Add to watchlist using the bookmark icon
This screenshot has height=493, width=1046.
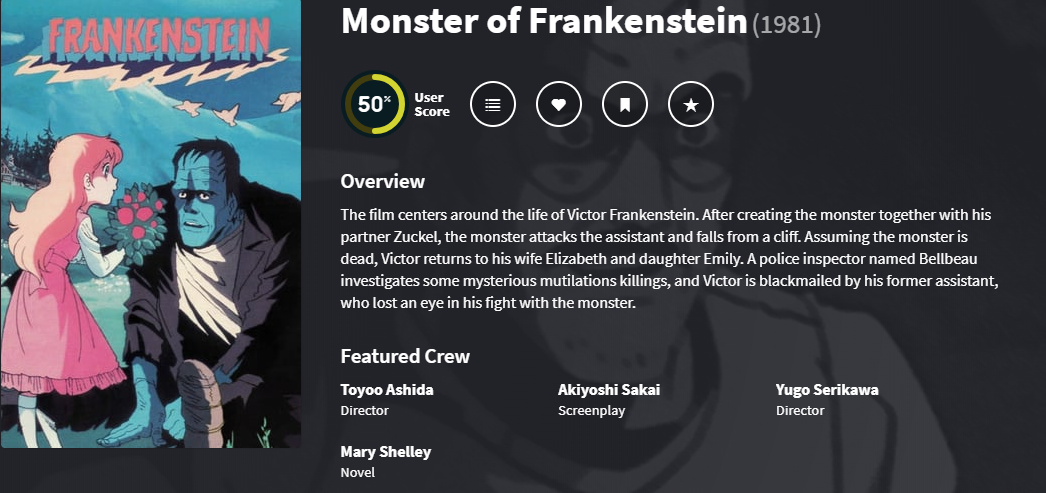(x=625, y=104)
